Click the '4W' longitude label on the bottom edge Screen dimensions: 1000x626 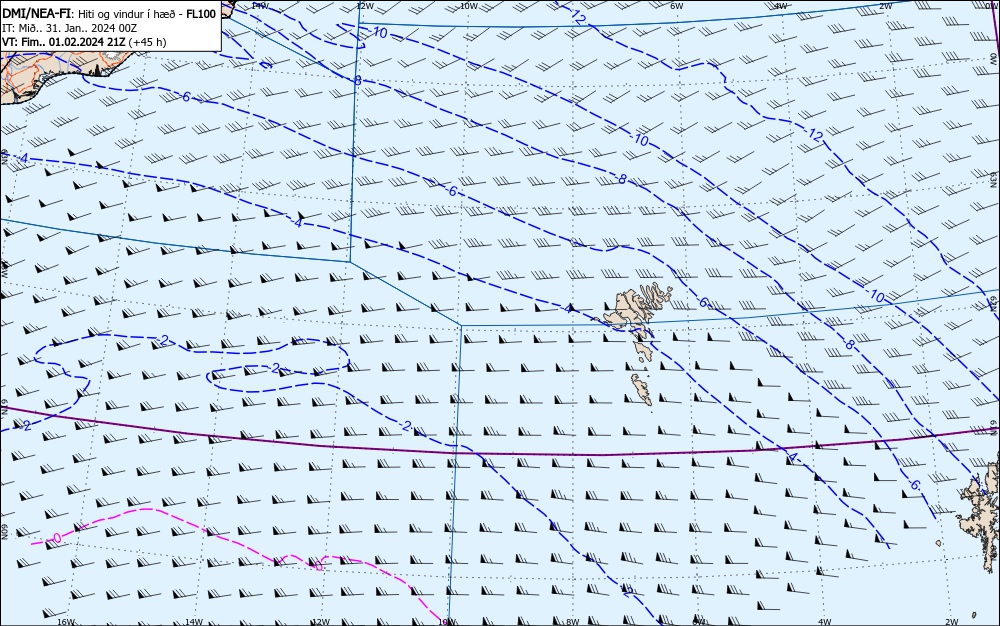click(x=824, y=622)
